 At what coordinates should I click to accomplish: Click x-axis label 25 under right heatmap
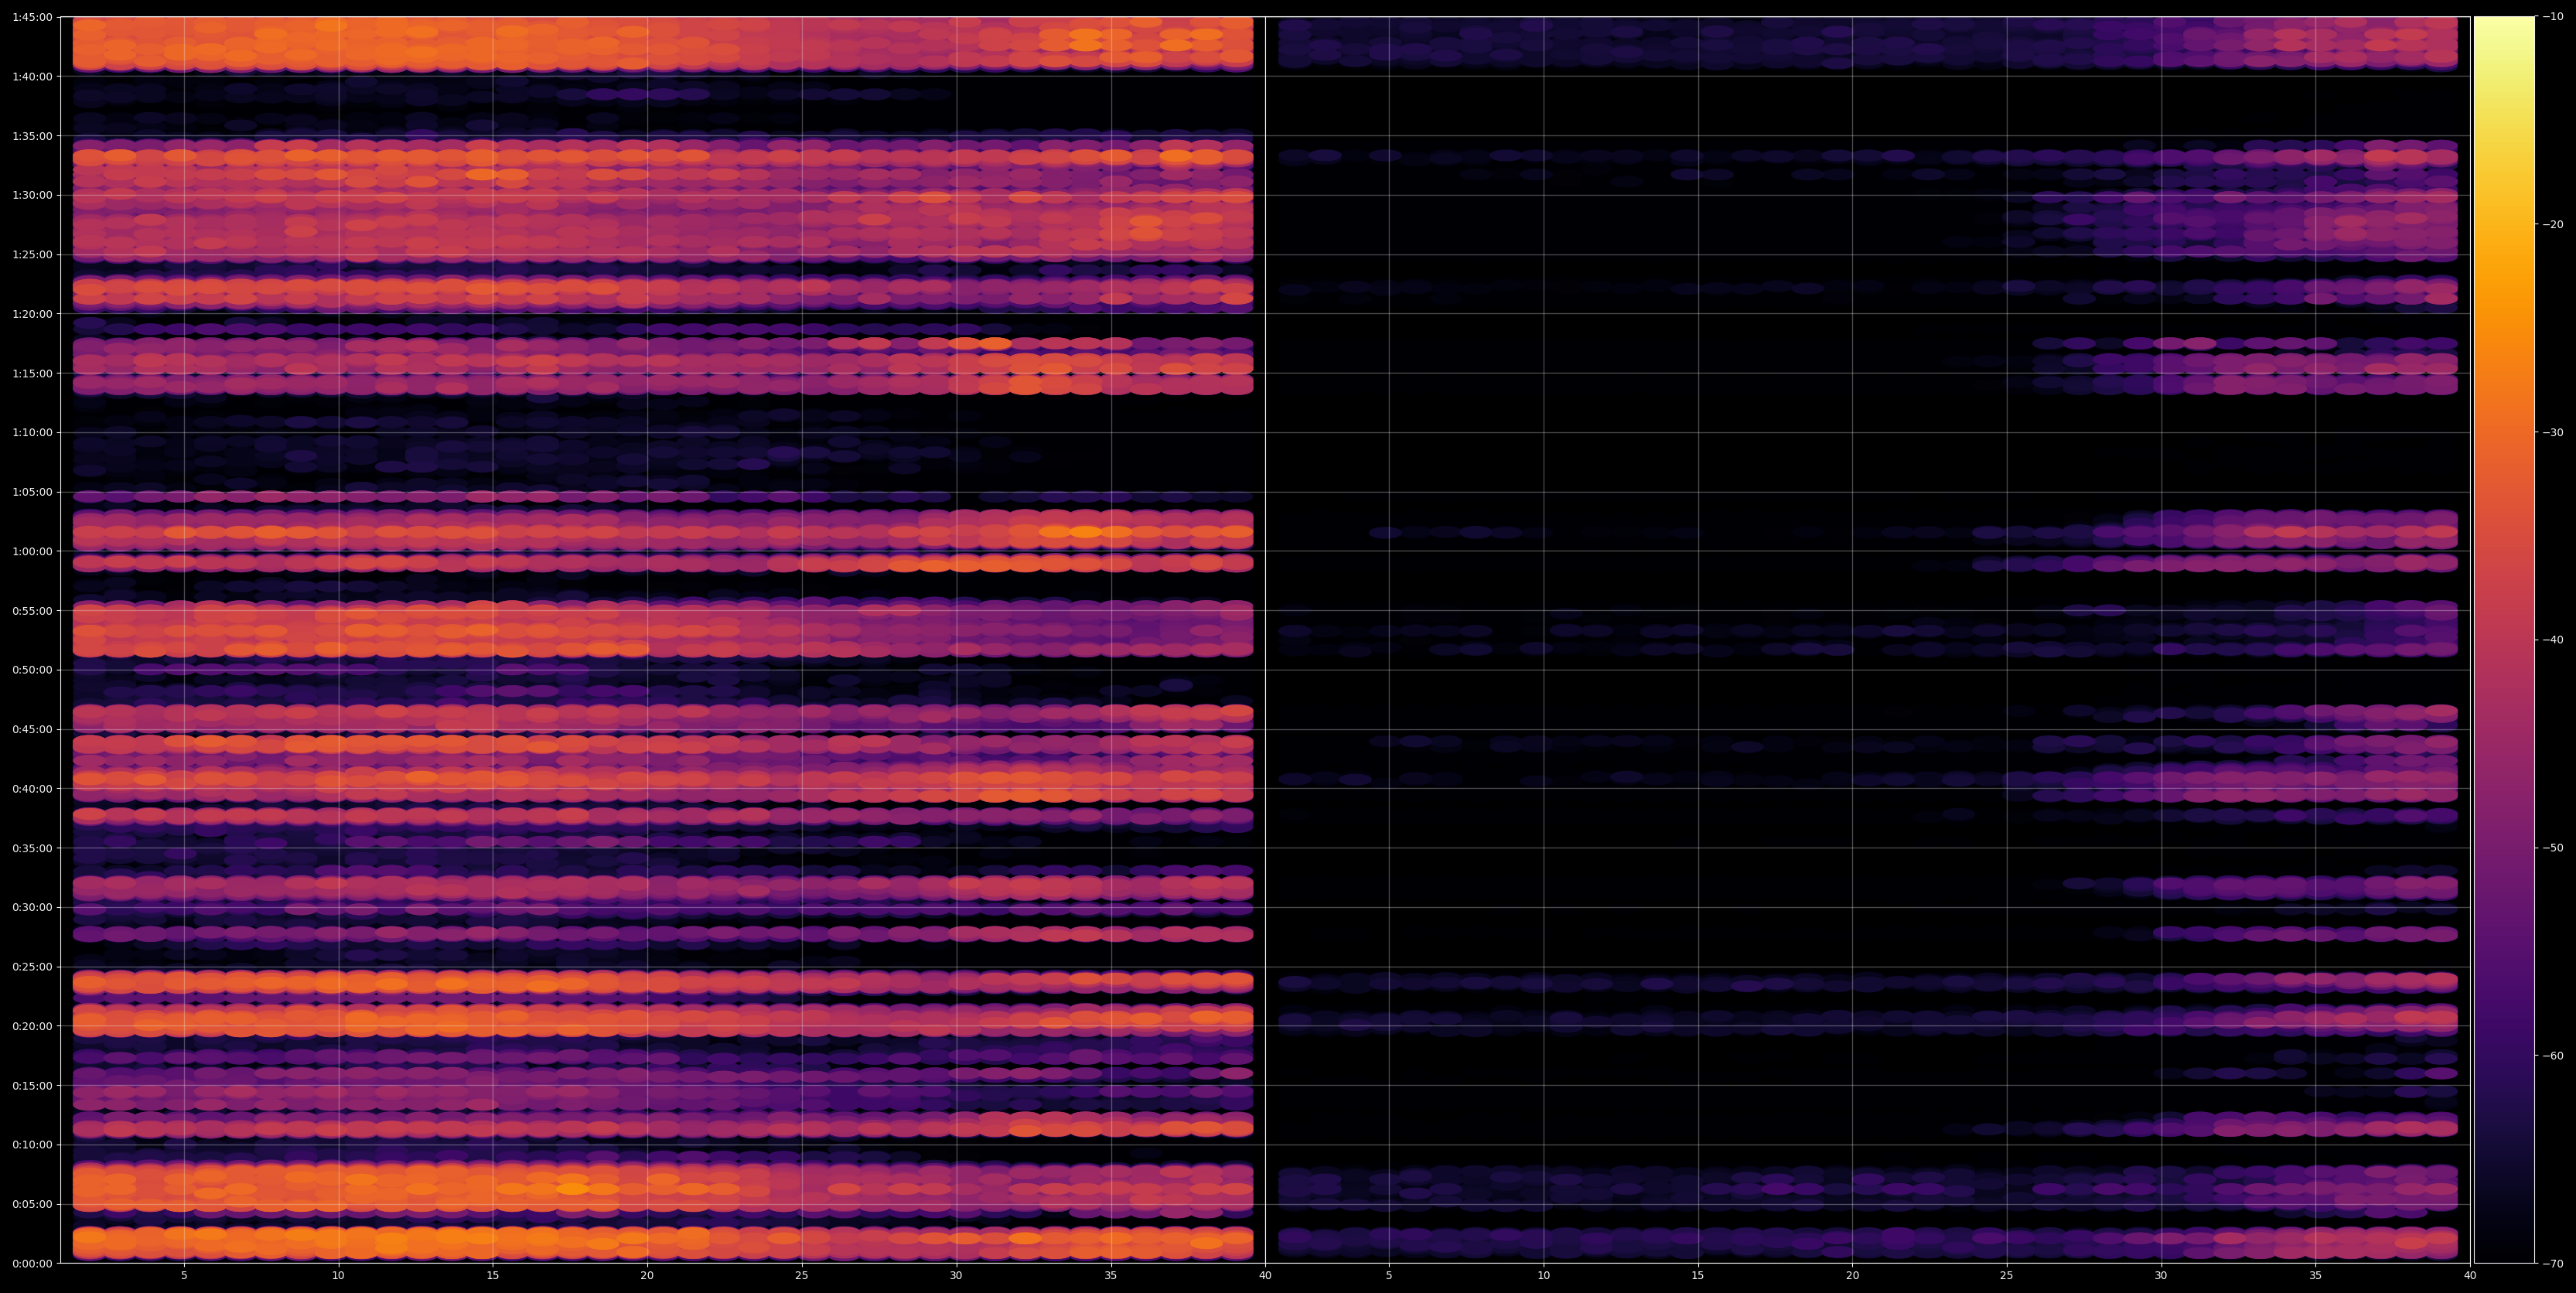(x=2007, y=1275)
